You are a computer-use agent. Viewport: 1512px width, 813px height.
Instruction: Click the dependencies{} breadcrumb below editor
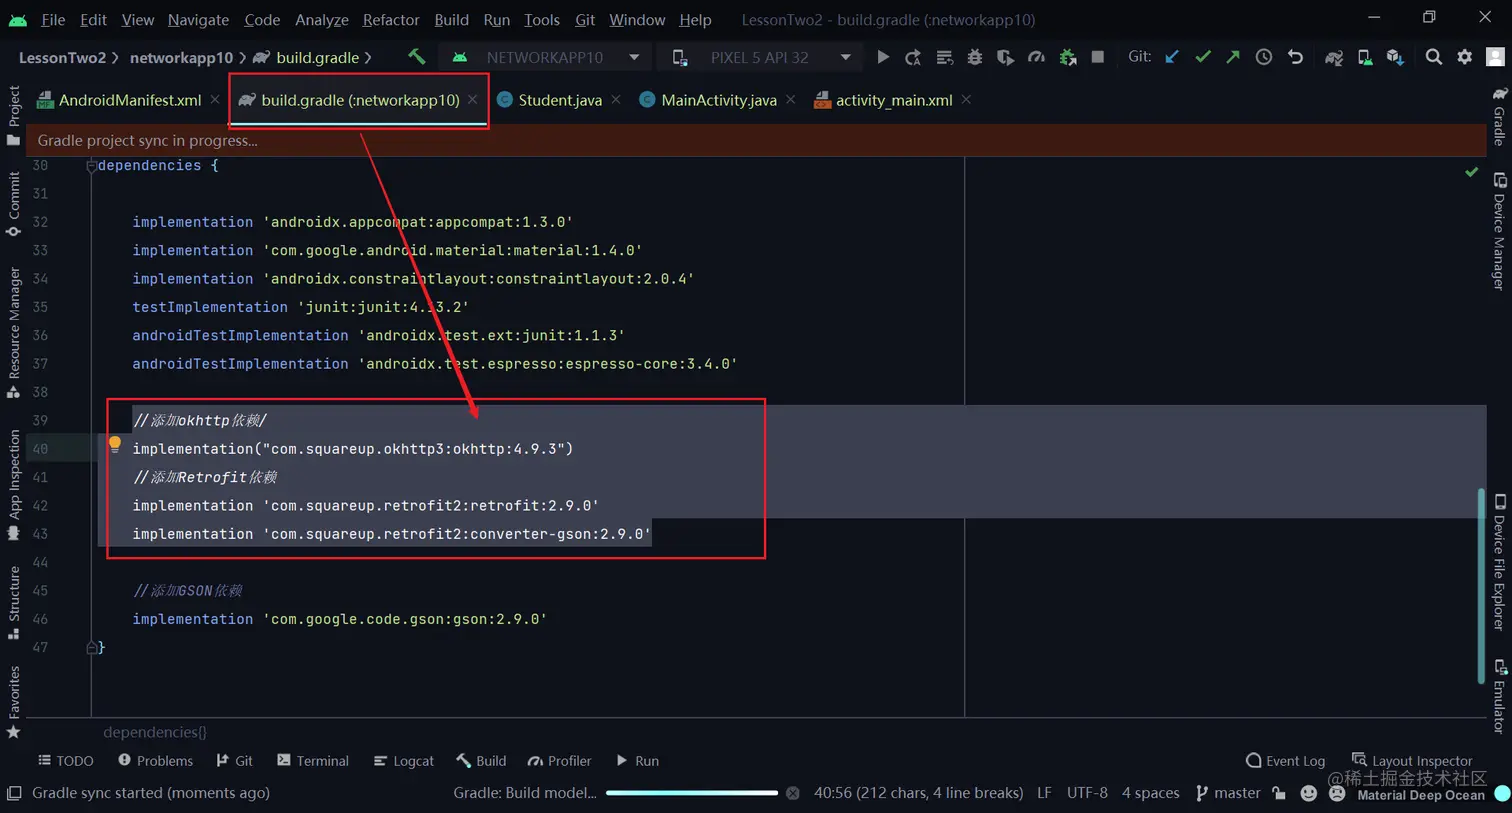coord(155,732)
